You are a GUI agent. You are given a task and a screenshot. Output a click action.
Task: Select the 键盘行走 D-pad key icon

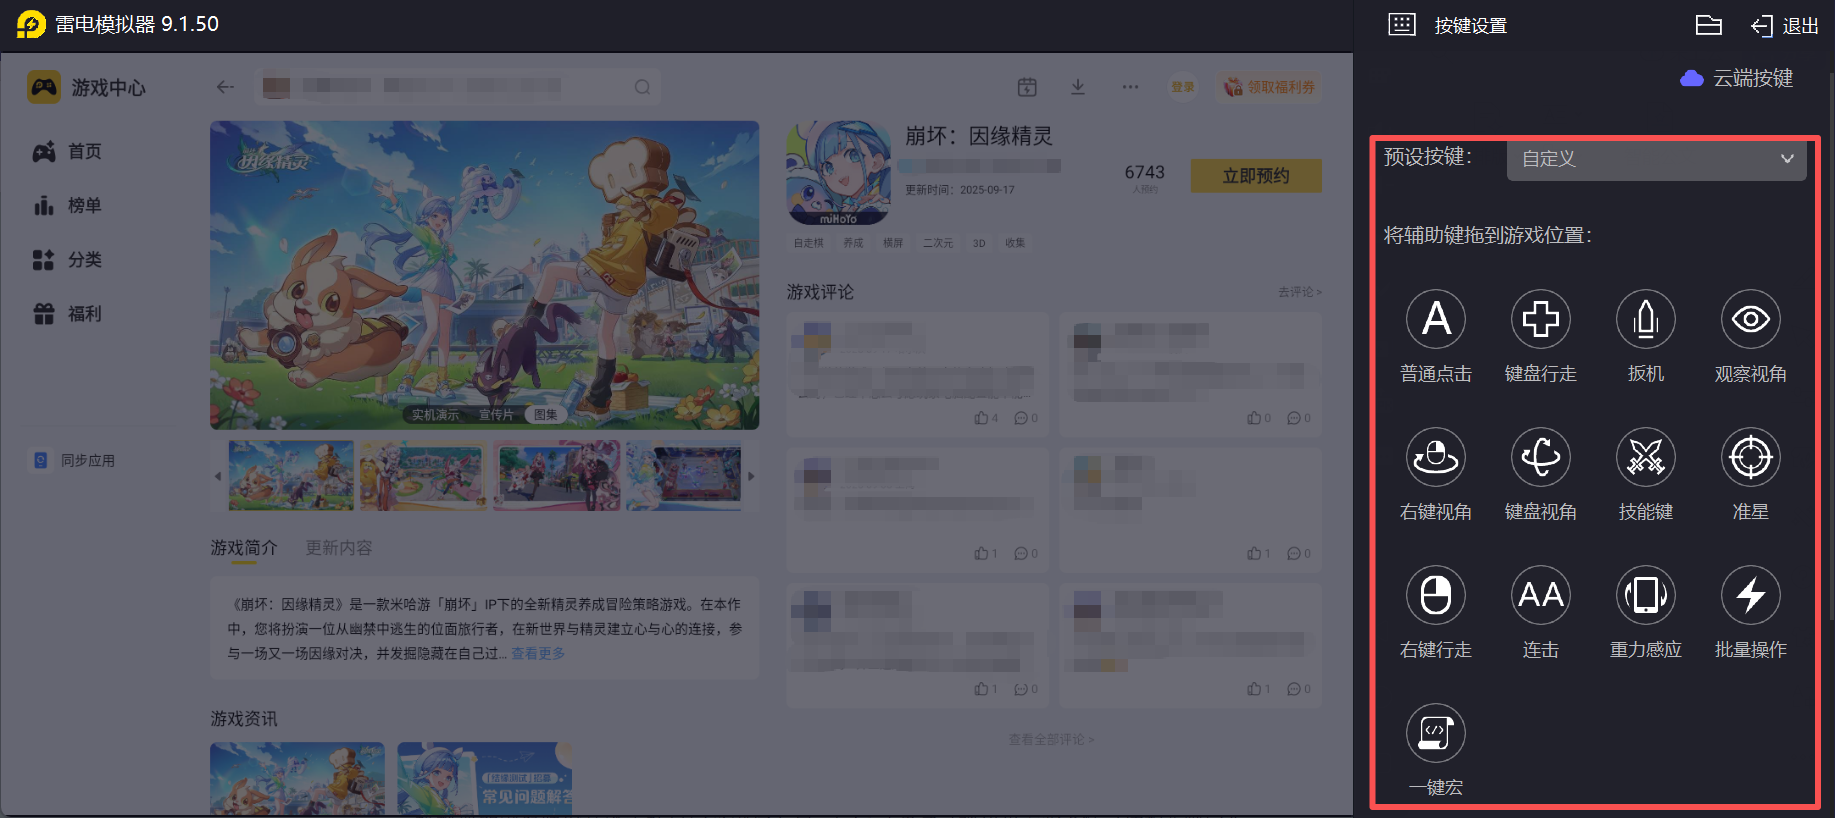(1541, 319)
